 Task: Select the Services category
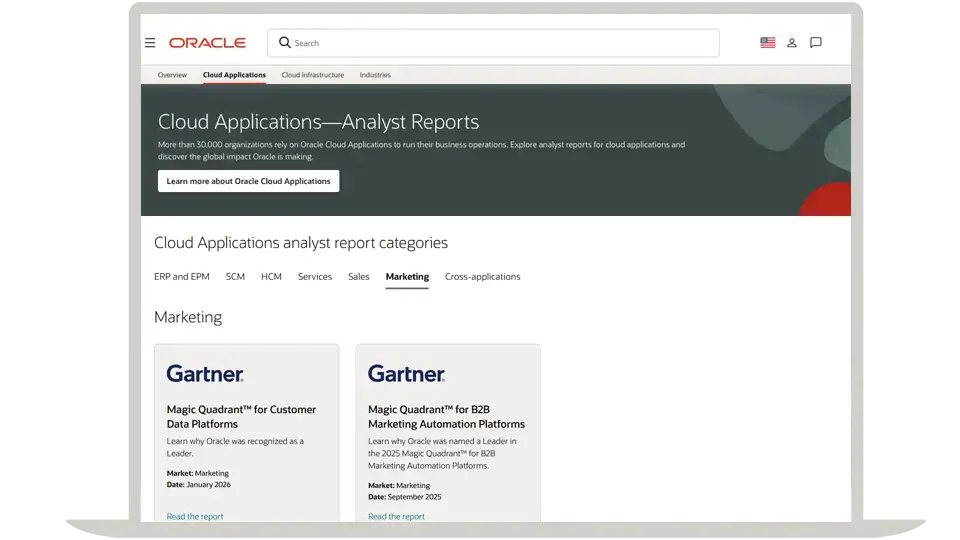pyautogui.click(x=315, y=277)
